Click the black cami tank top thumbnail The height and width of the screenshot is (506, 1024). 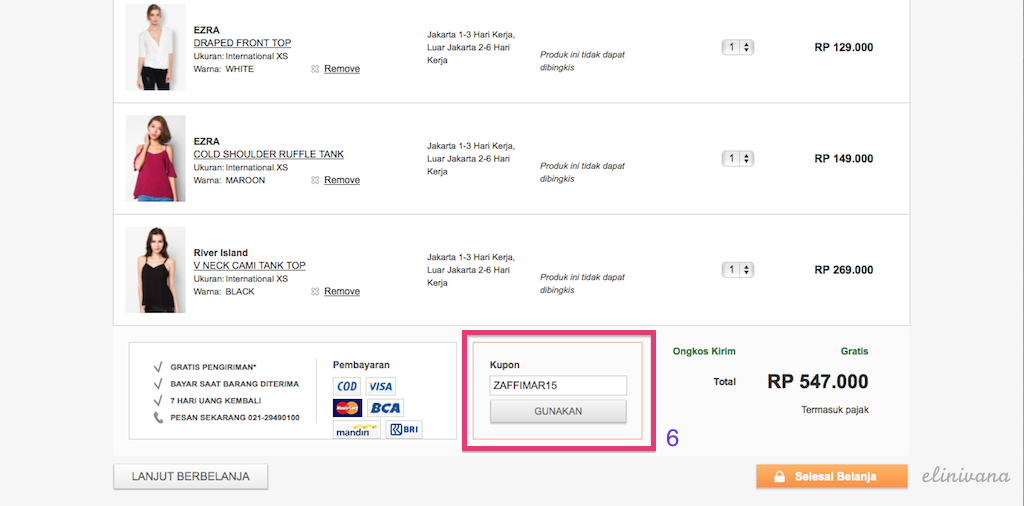pos(155,270)
